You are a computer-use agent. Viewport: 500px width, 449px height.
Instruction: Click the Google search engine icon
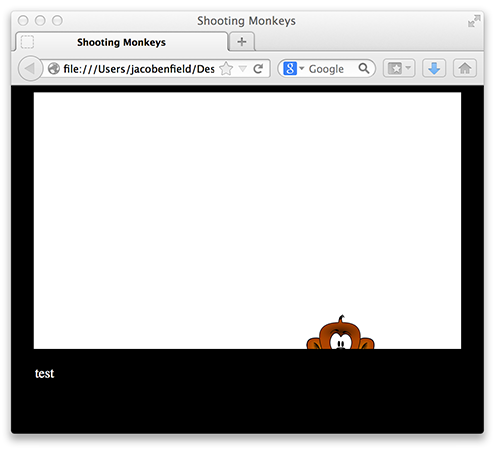tap(290, 69)
